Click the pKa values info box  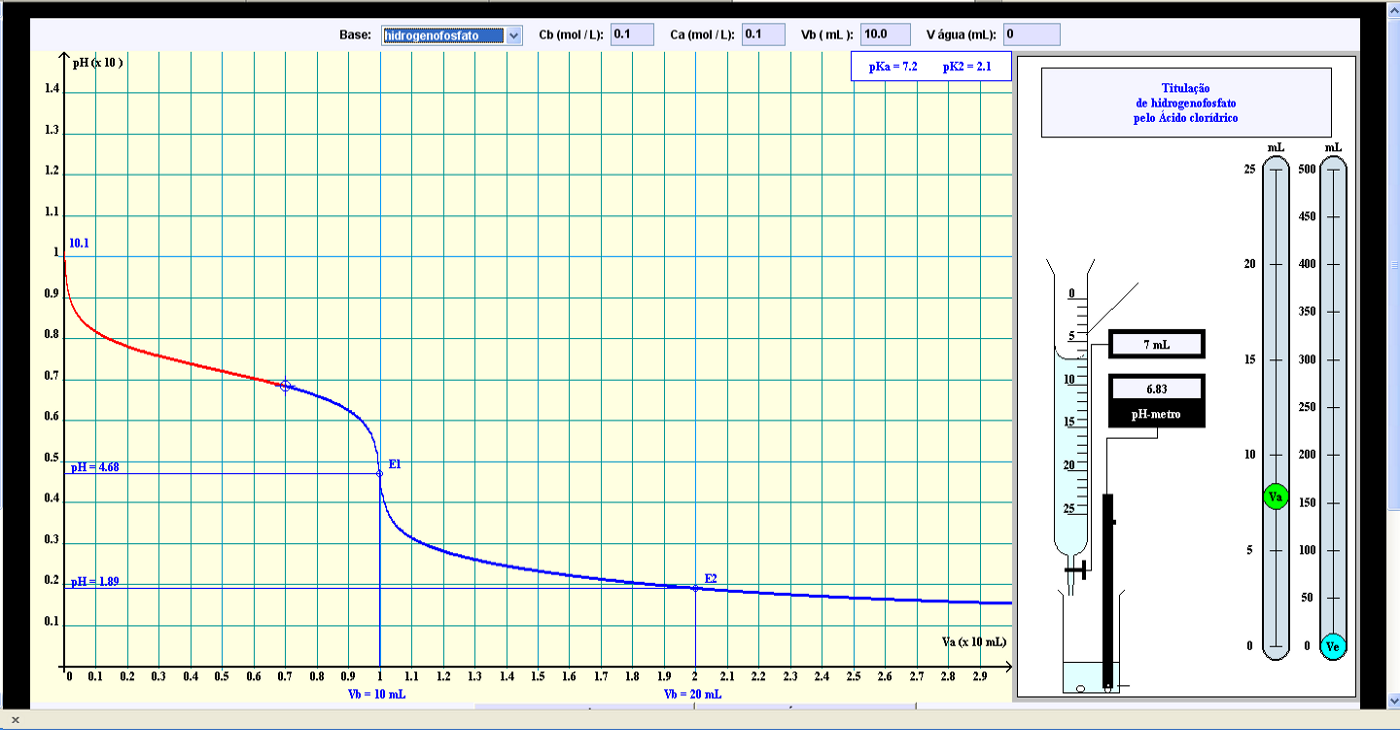pyautogui.click(x=930, y=67)
